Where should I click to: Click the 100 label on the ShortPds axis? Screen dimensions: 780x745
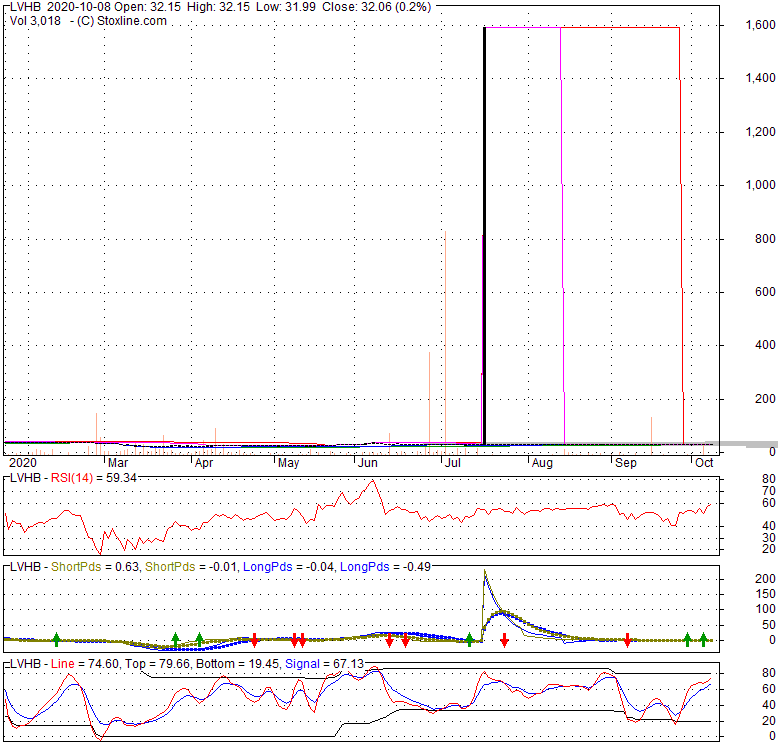click(x=766, y=609)
